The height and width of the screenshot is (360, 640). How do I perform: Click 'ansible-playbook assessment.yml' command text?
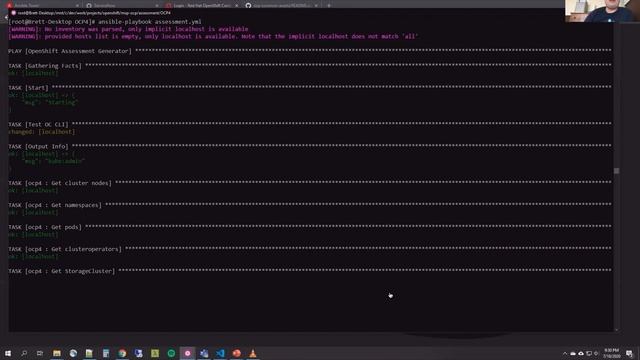coord(150,22)
